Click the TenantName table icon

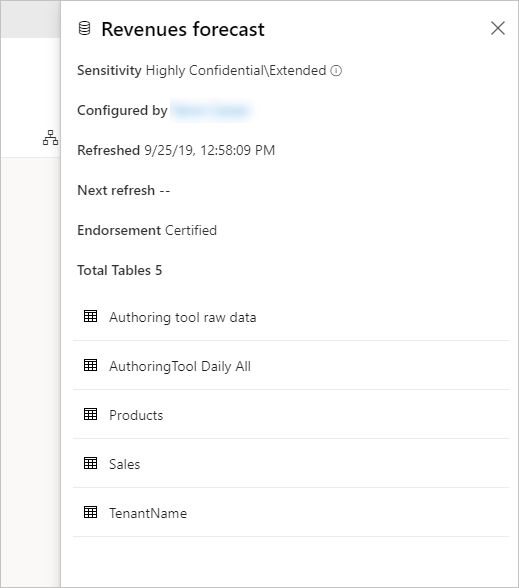(x=90, y=512)
